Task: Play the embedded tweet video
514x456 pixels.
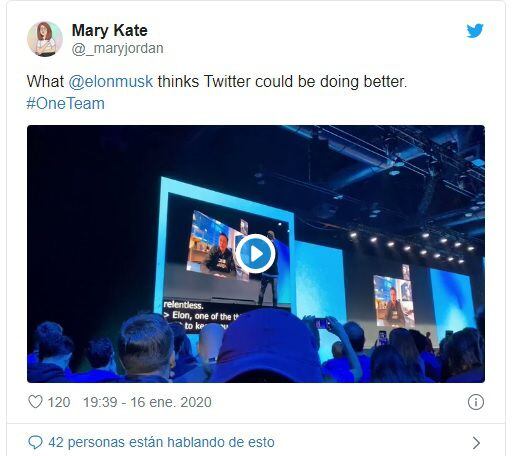Action: [256, 254]
